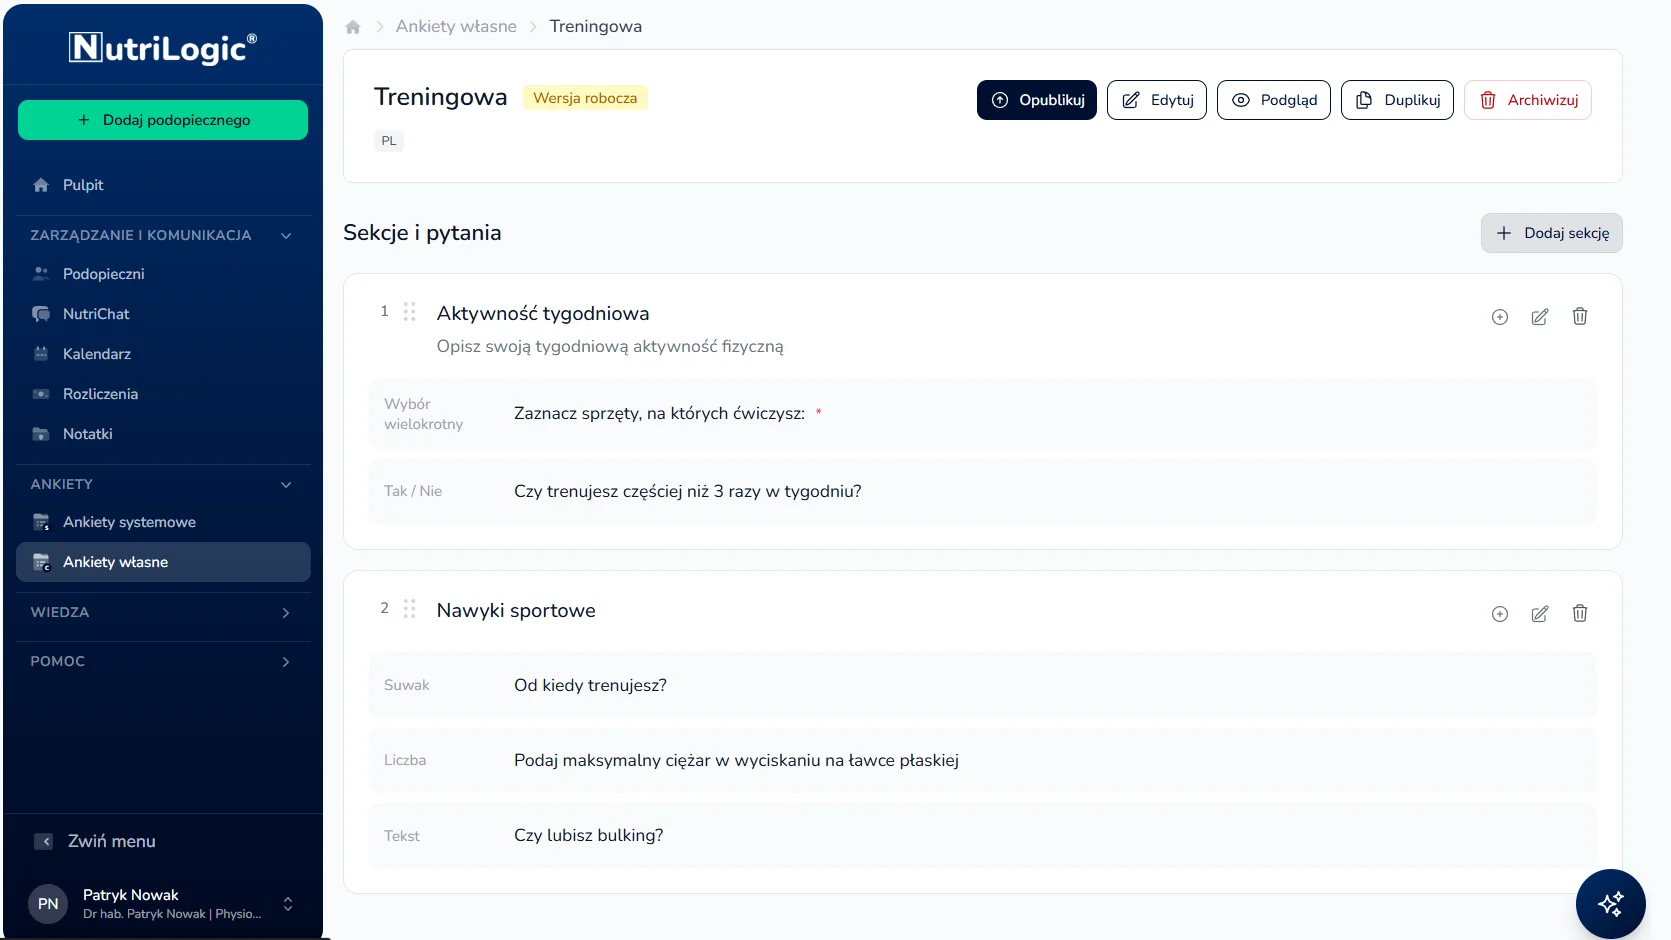Open the Podopieczni page
Image resolution: width=1671 pixels, height=940 pixels.
click(x=163, y=274)
